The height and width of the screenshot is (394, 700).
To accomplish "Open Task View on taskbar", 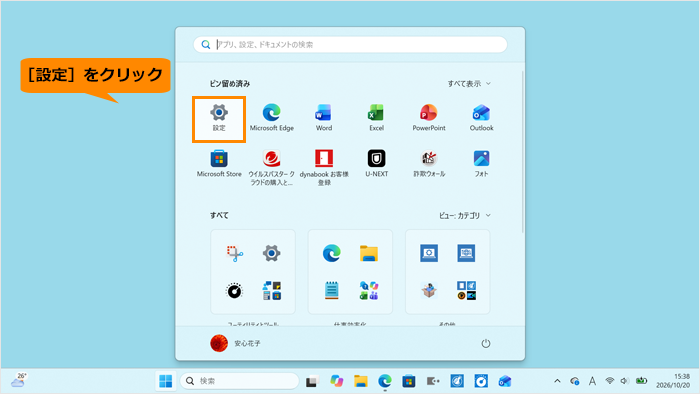I will pyautogui.click(x=312, y=382).
